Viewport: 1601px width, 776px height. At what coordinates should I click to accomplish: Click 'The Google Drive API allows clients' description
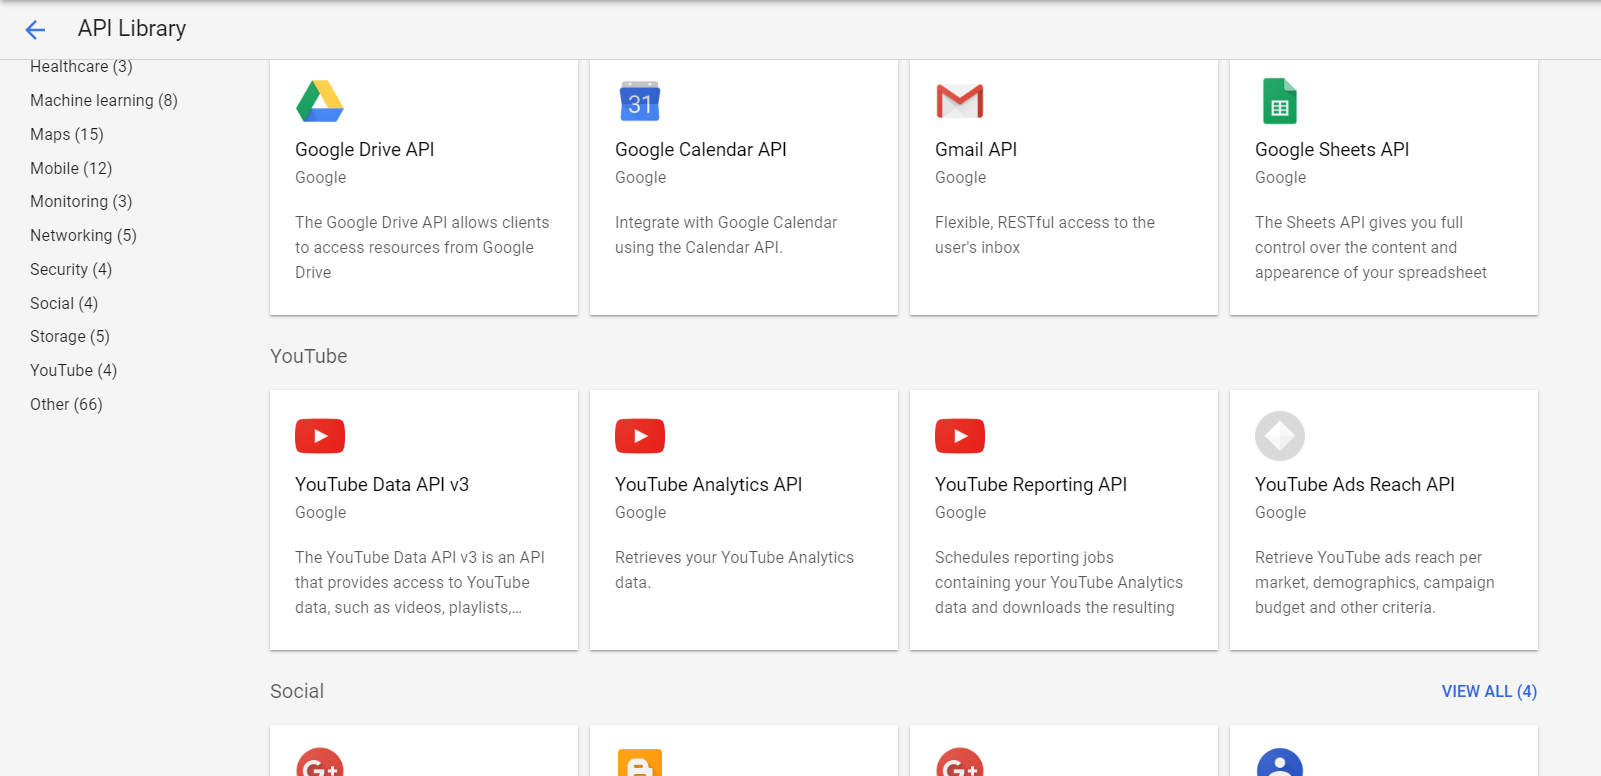[422, 247]
